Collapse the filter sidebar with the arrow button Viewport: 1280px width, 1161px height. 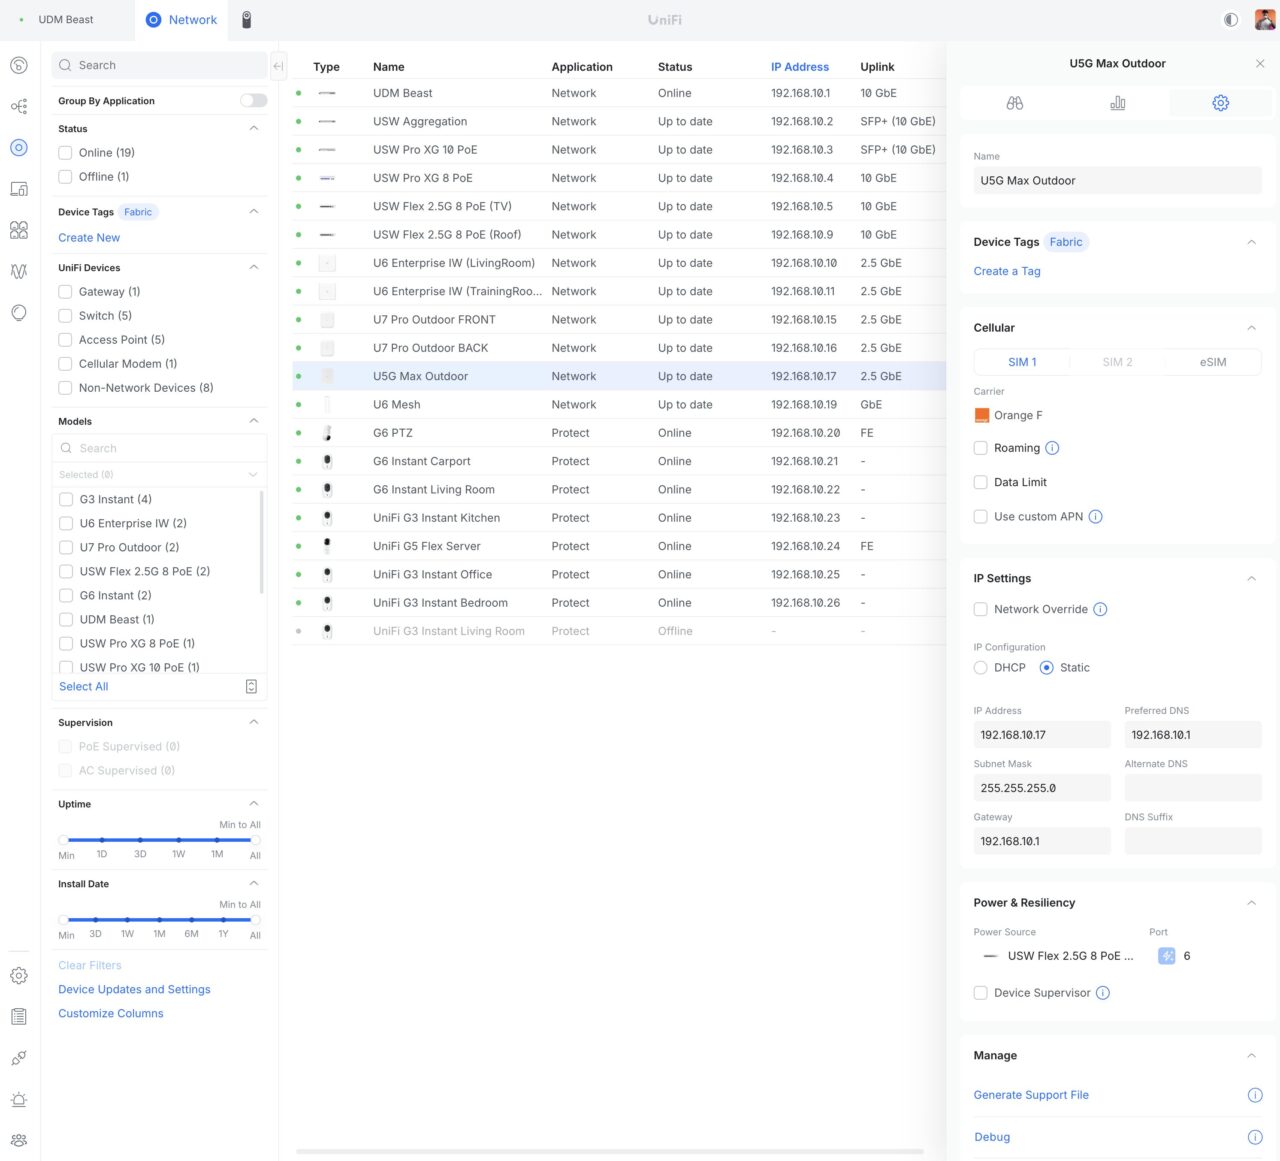[279, 66]
